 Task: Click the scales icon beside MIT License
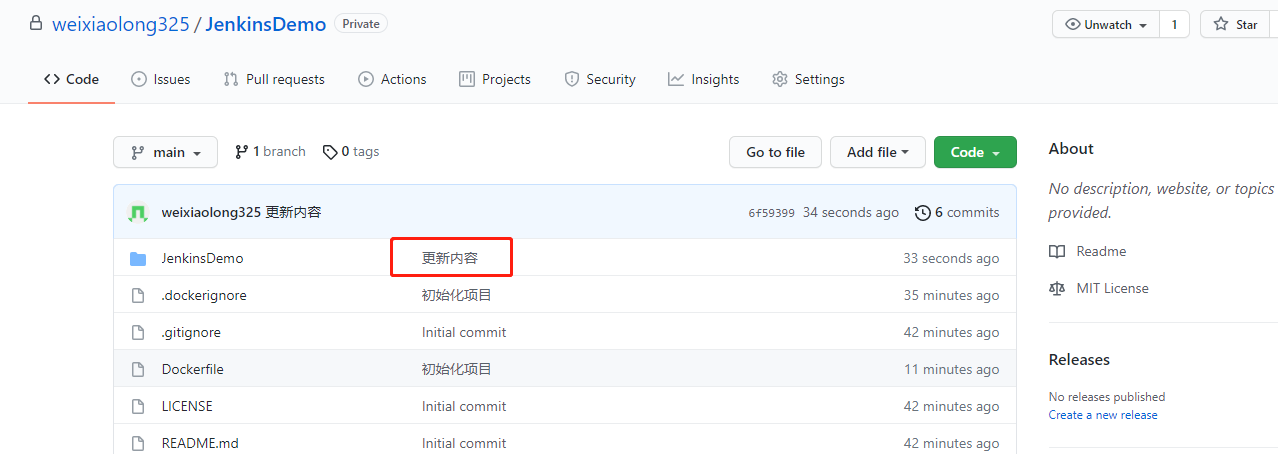(1057, 288)
